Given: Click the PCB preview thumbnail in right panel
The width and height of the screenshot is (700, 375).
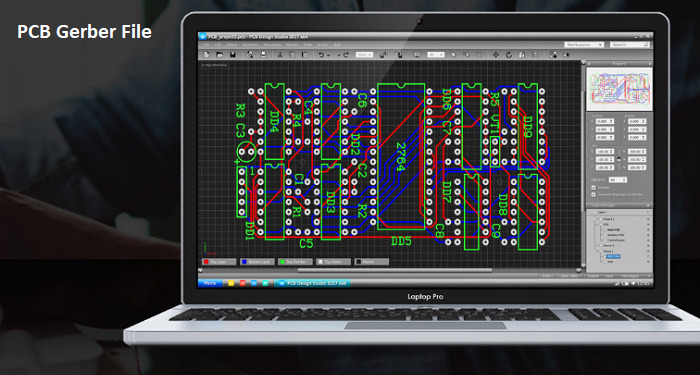Looking at the screenshot, I should [620, 89].
